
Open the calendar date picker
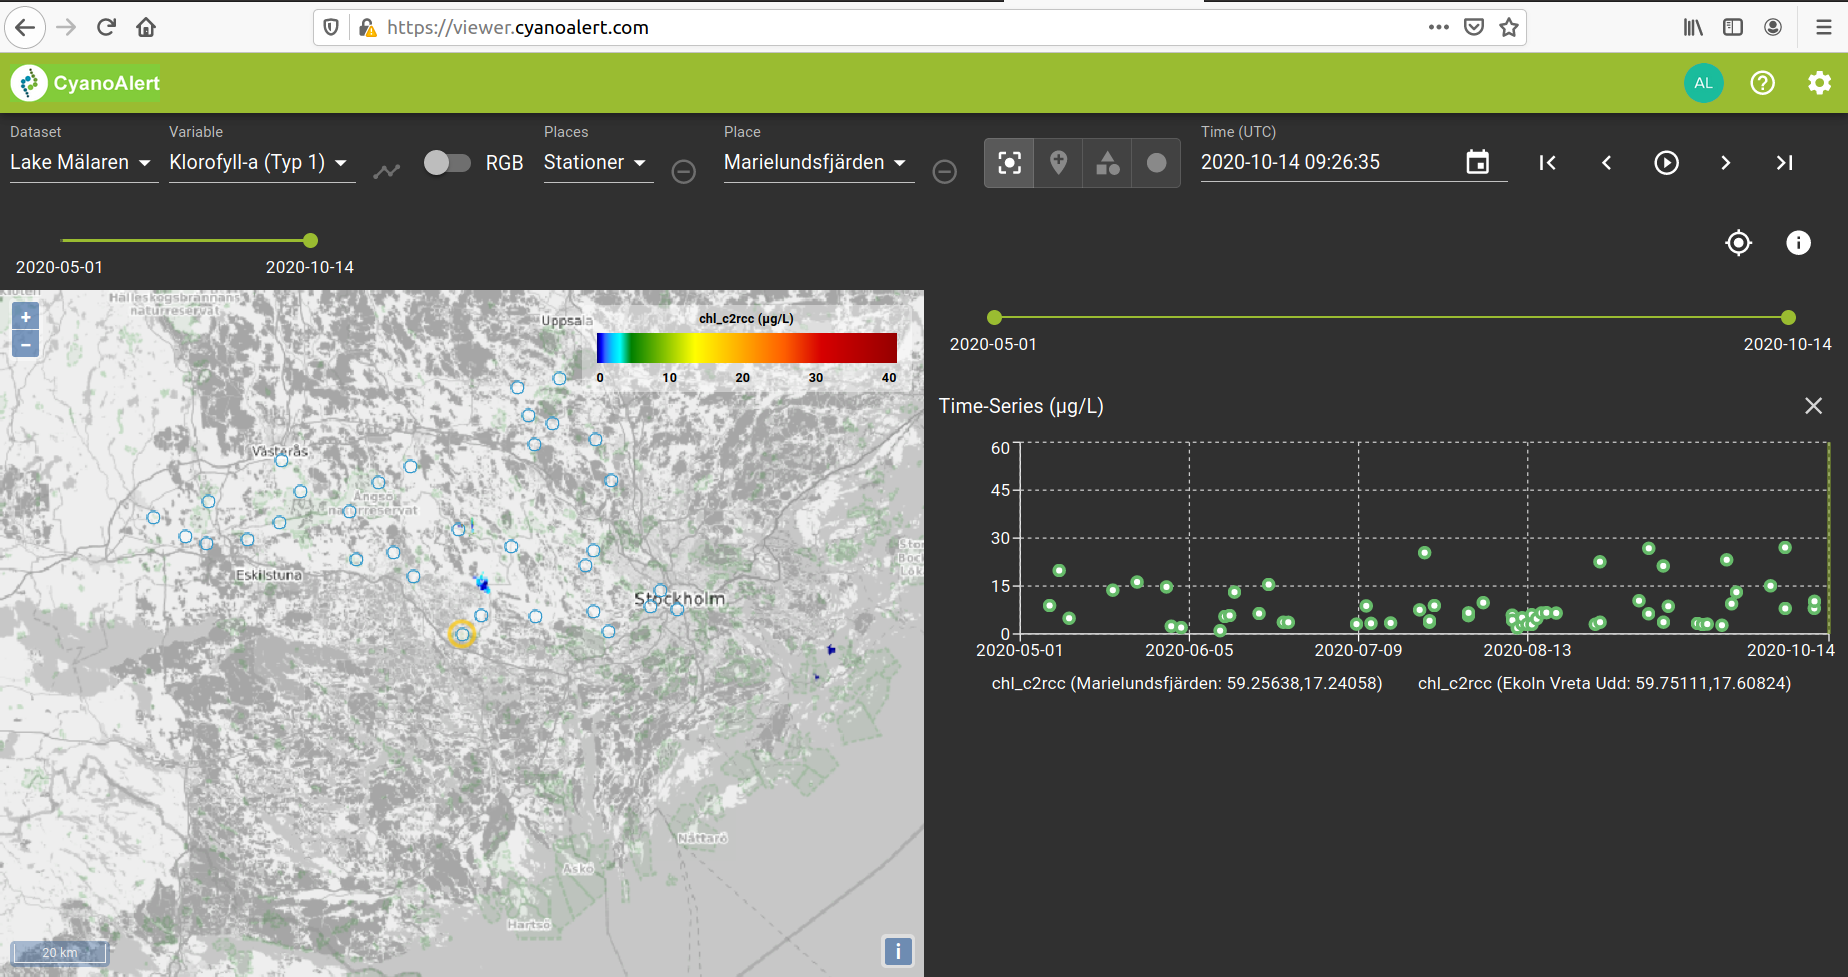coord(1477,162)
